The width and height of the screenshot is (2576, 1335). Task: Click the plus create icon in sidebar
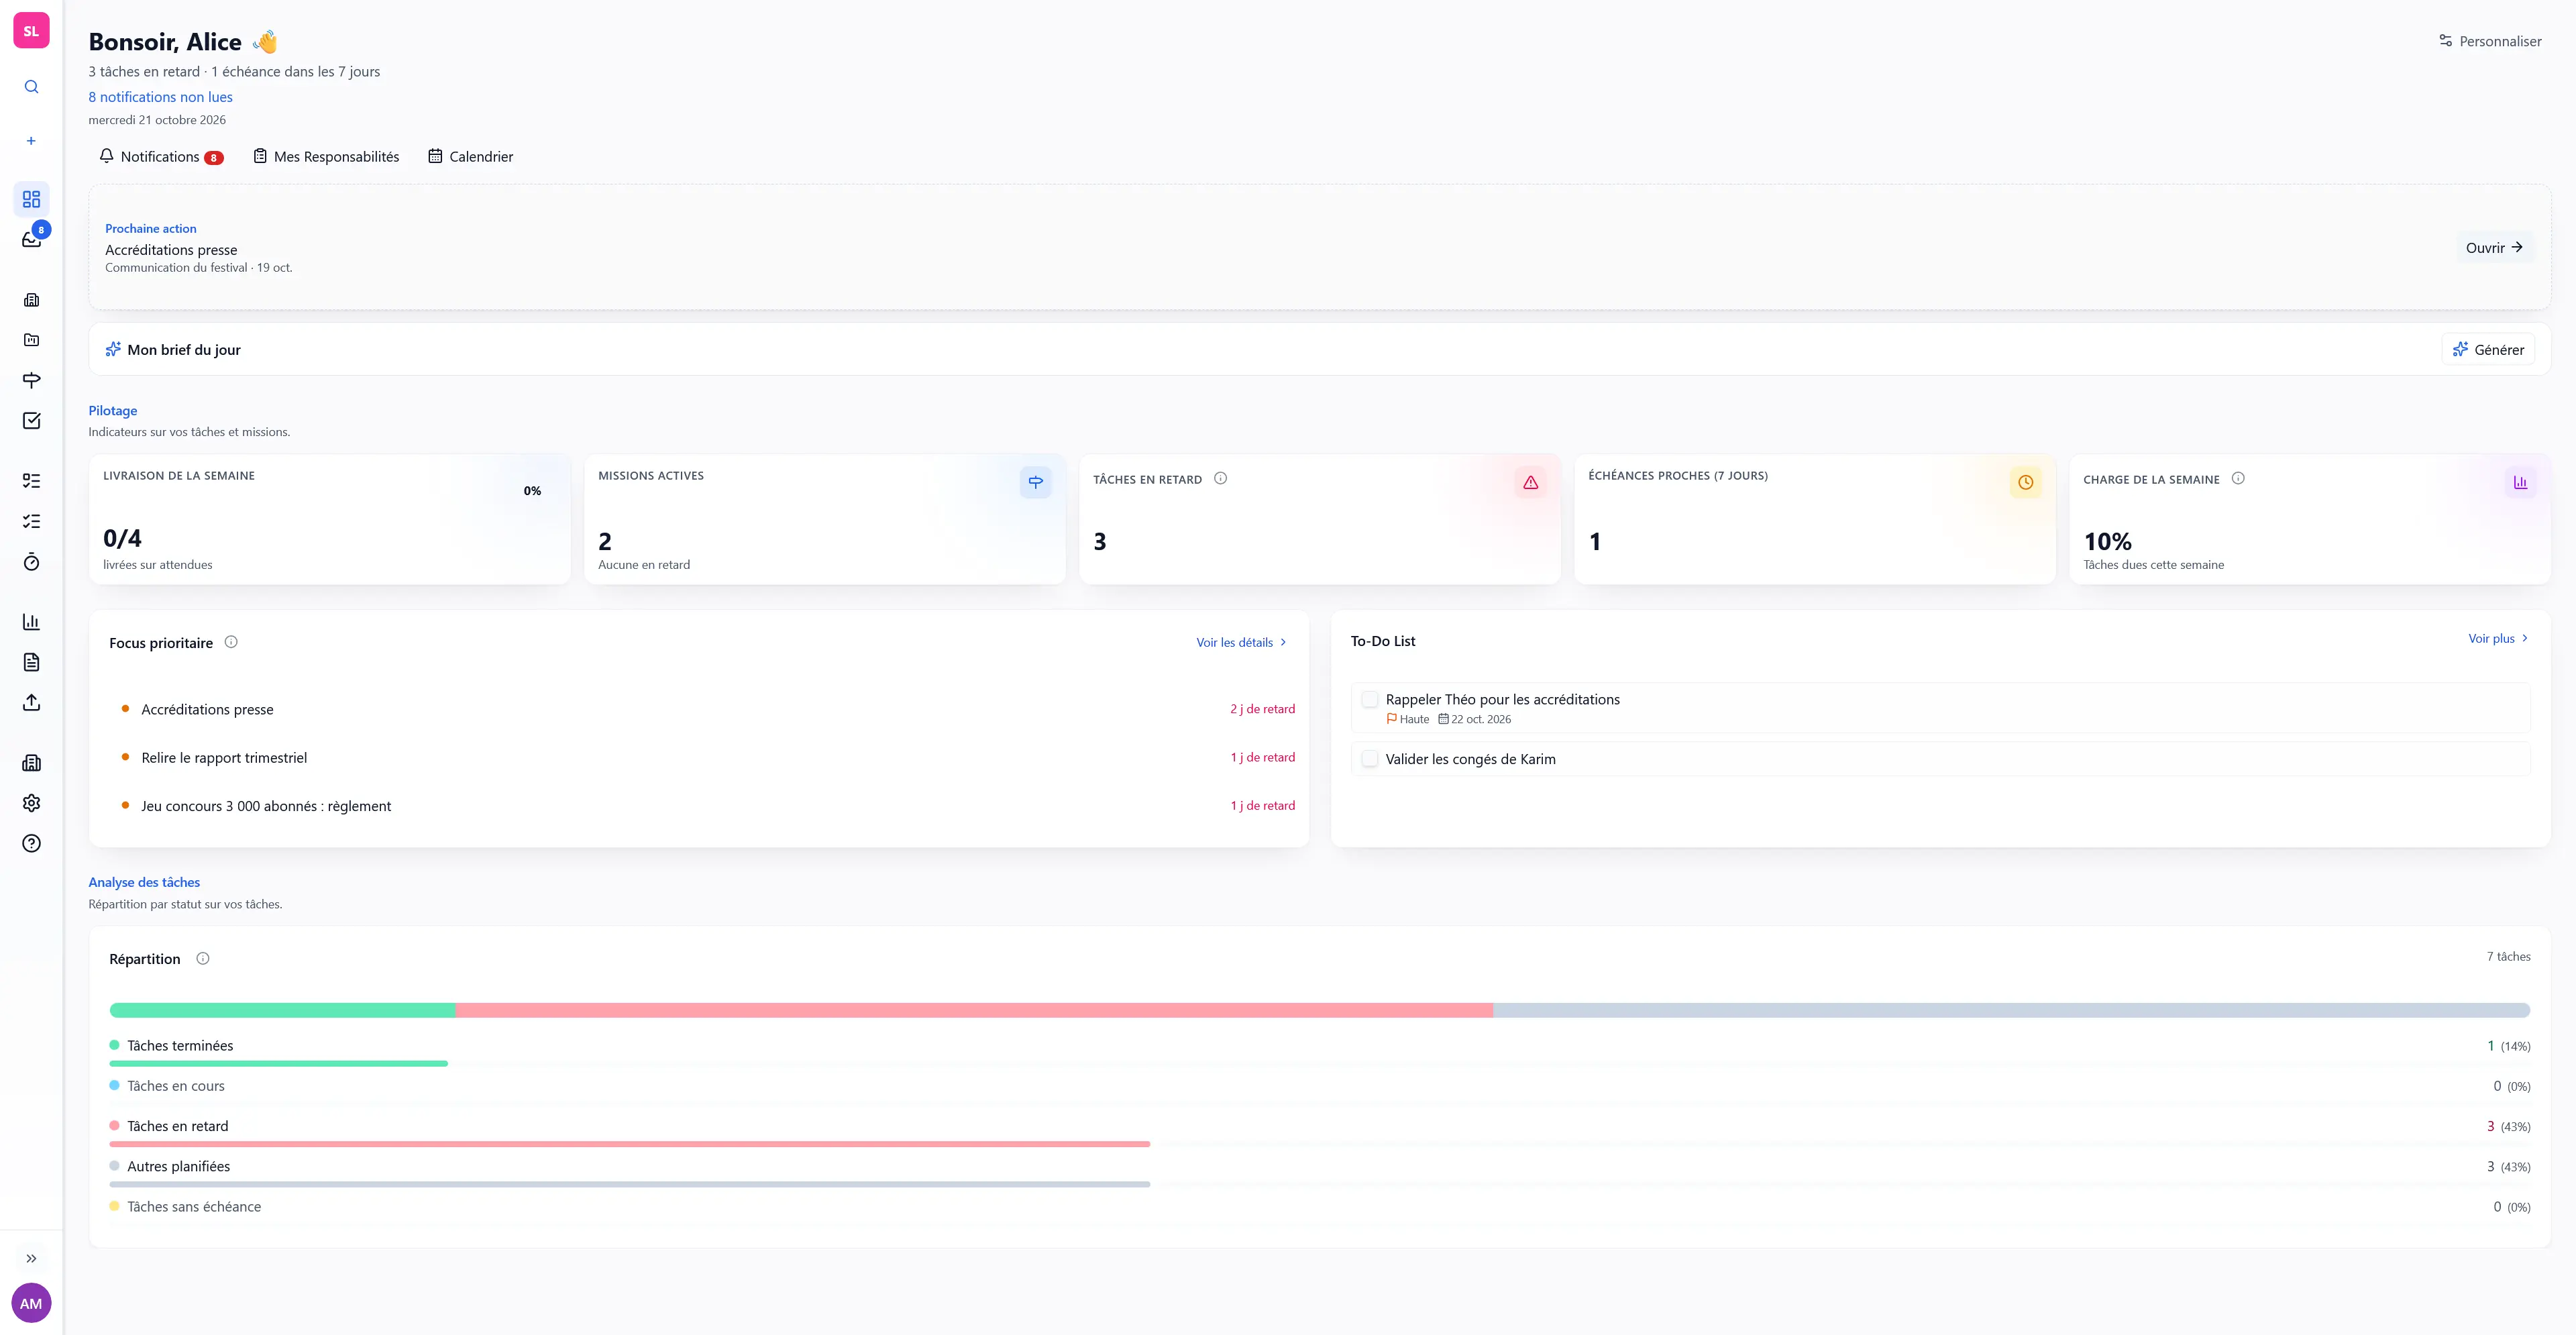tap(31, 141)
